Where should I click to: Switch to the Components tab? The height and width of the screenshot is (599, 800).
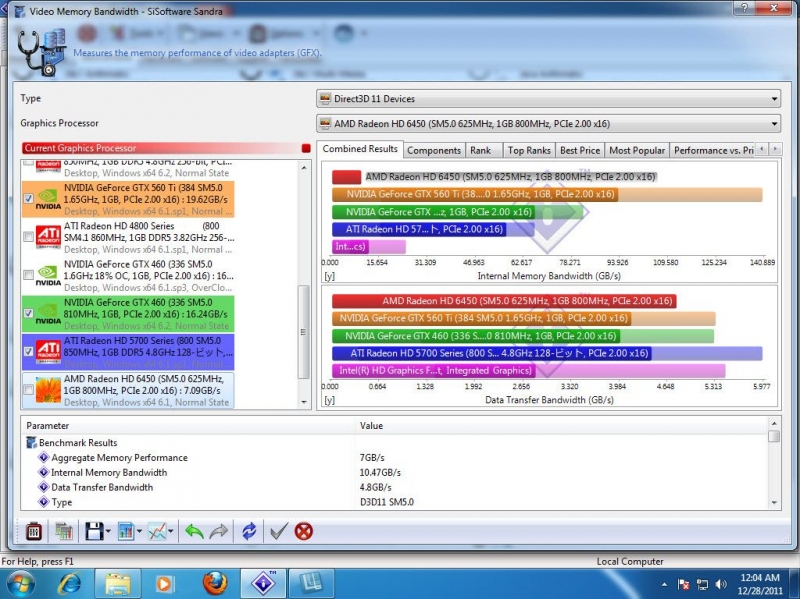[x=434, y=151]
